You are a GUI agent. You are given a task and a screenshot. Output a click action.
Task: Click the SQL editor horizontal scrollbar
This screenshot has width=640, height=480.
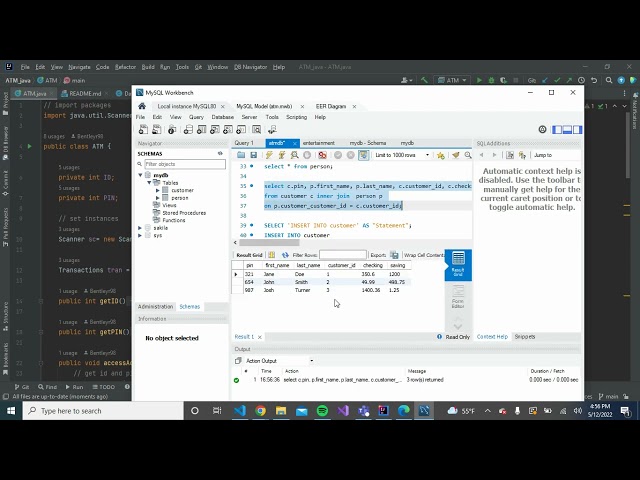[269, 242]
